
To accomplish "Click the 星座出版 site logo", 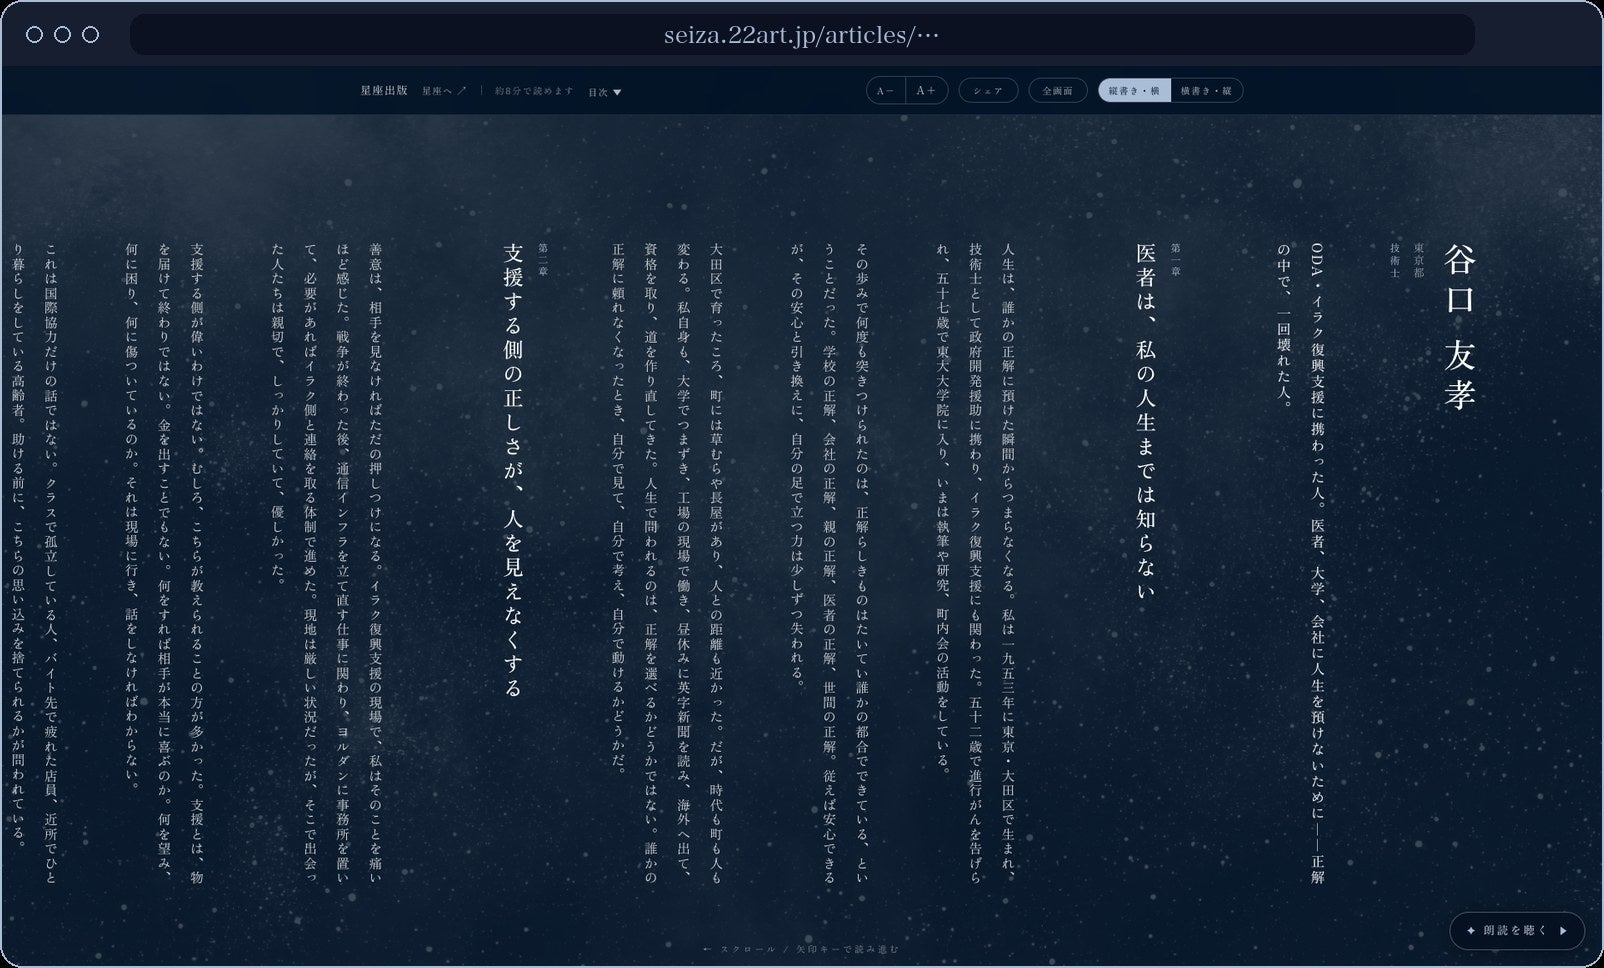I will pyautogui.click(x=384, y=91).
